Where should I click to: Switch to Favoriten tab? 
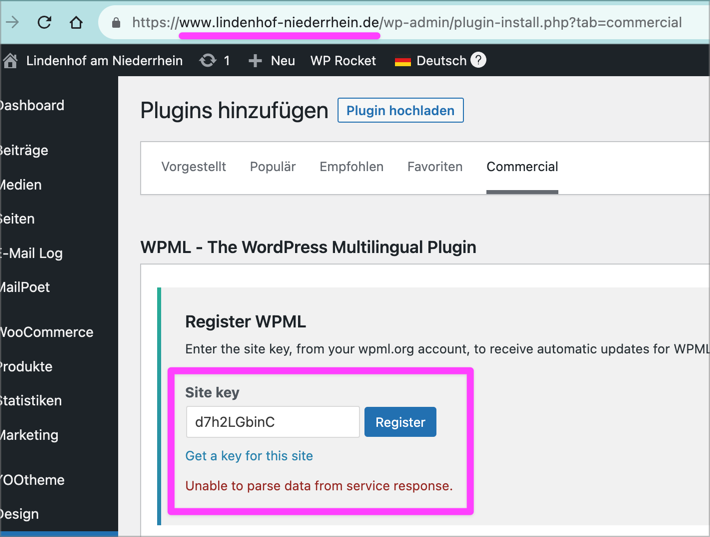pyautogui.click(x=435, y=167)
